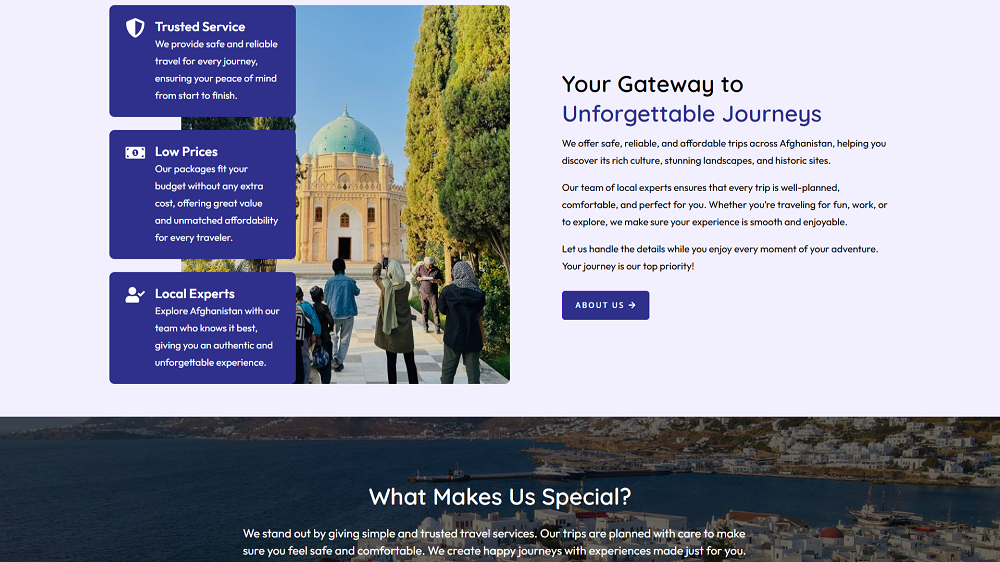Click paragraph about trips across Afghanistan
The image size is (1000, 562).
(724, 152)
